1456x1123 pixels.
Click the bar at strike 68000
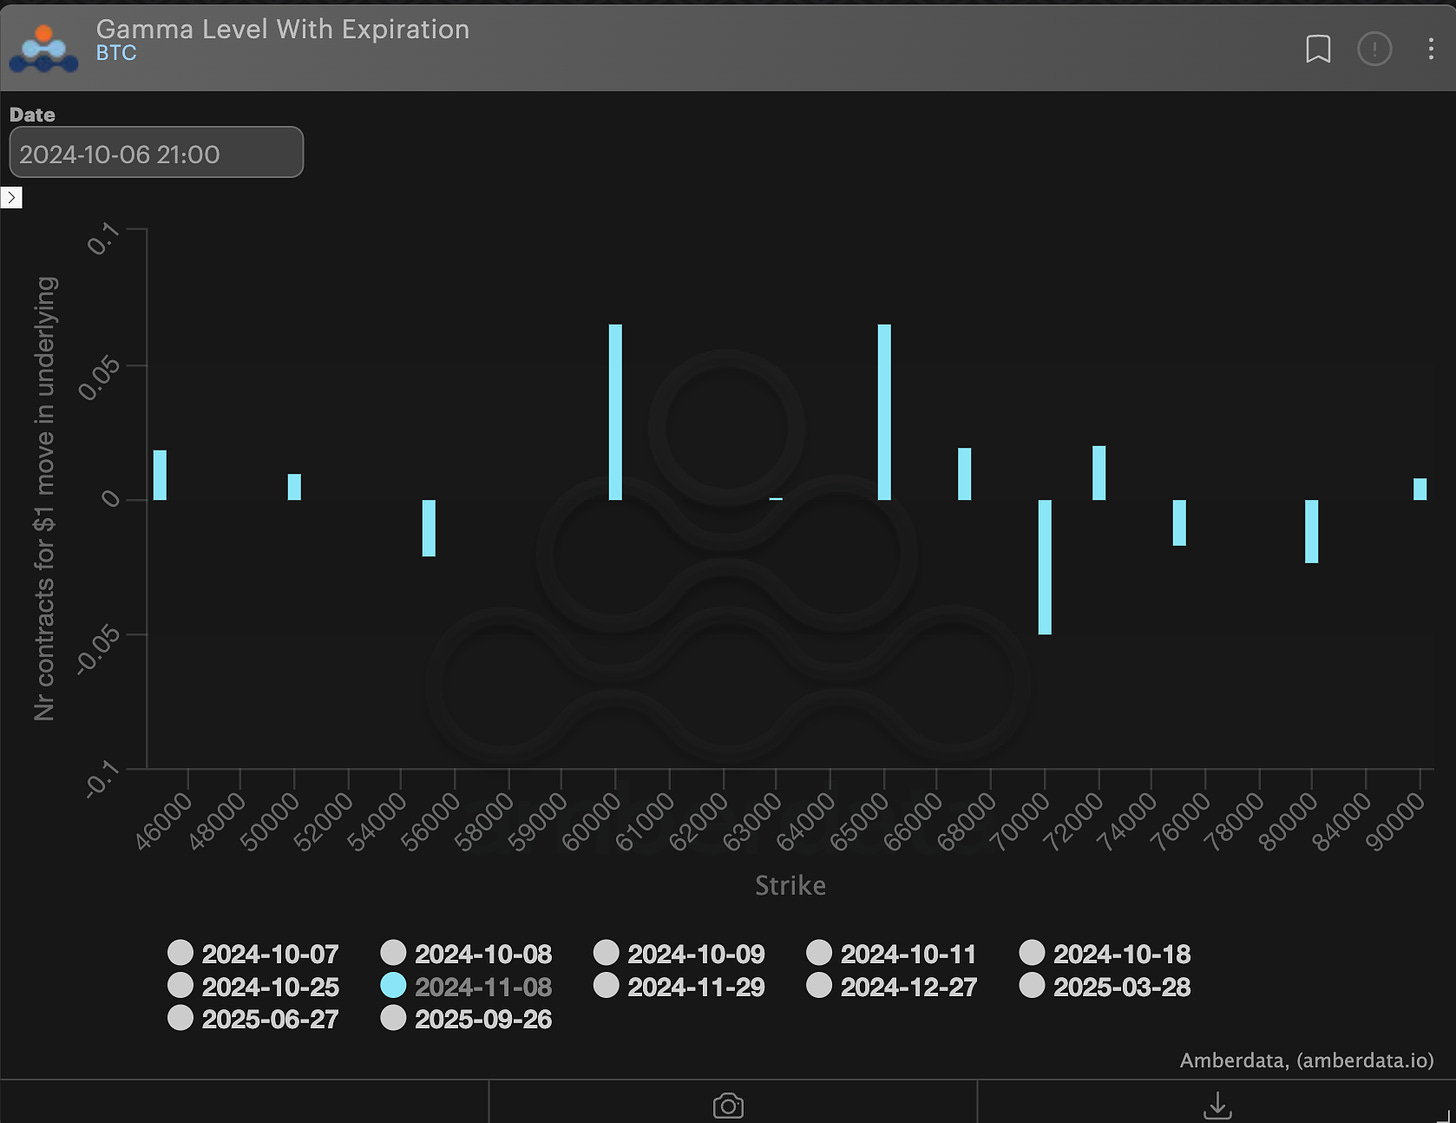pos(964,474)
